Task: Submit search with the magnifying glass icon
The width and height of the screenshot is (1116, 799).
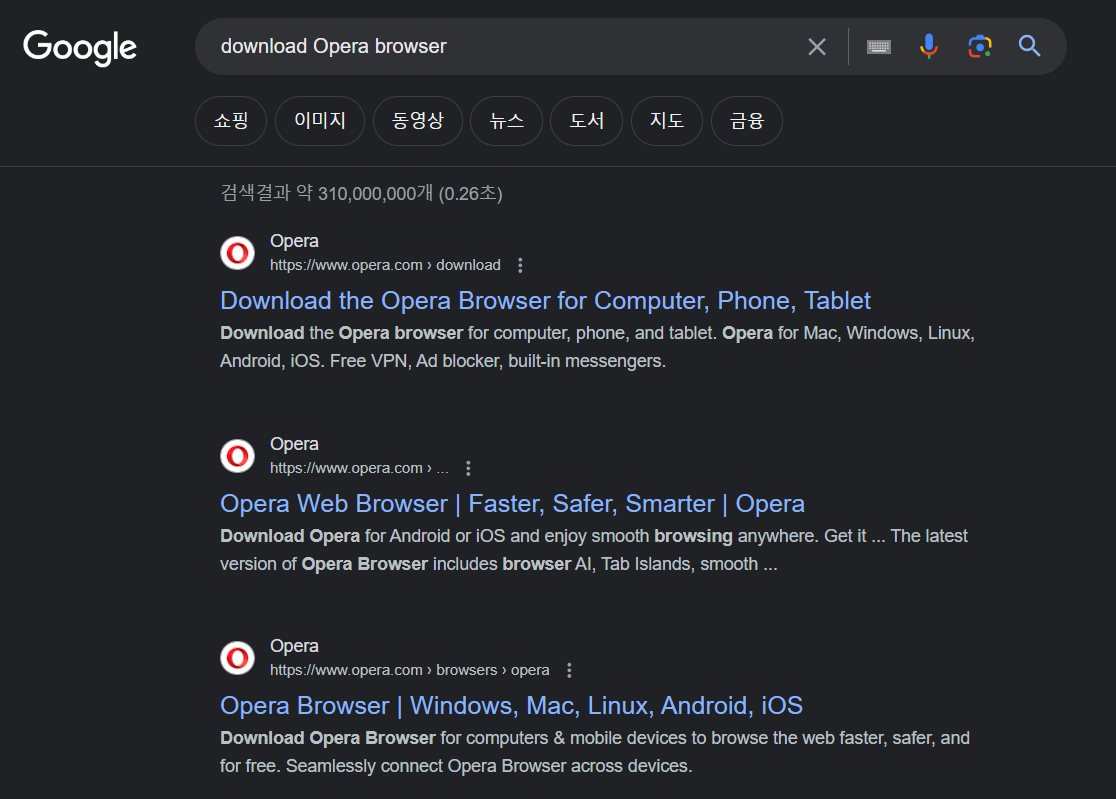Action: tap(1029, 46)
